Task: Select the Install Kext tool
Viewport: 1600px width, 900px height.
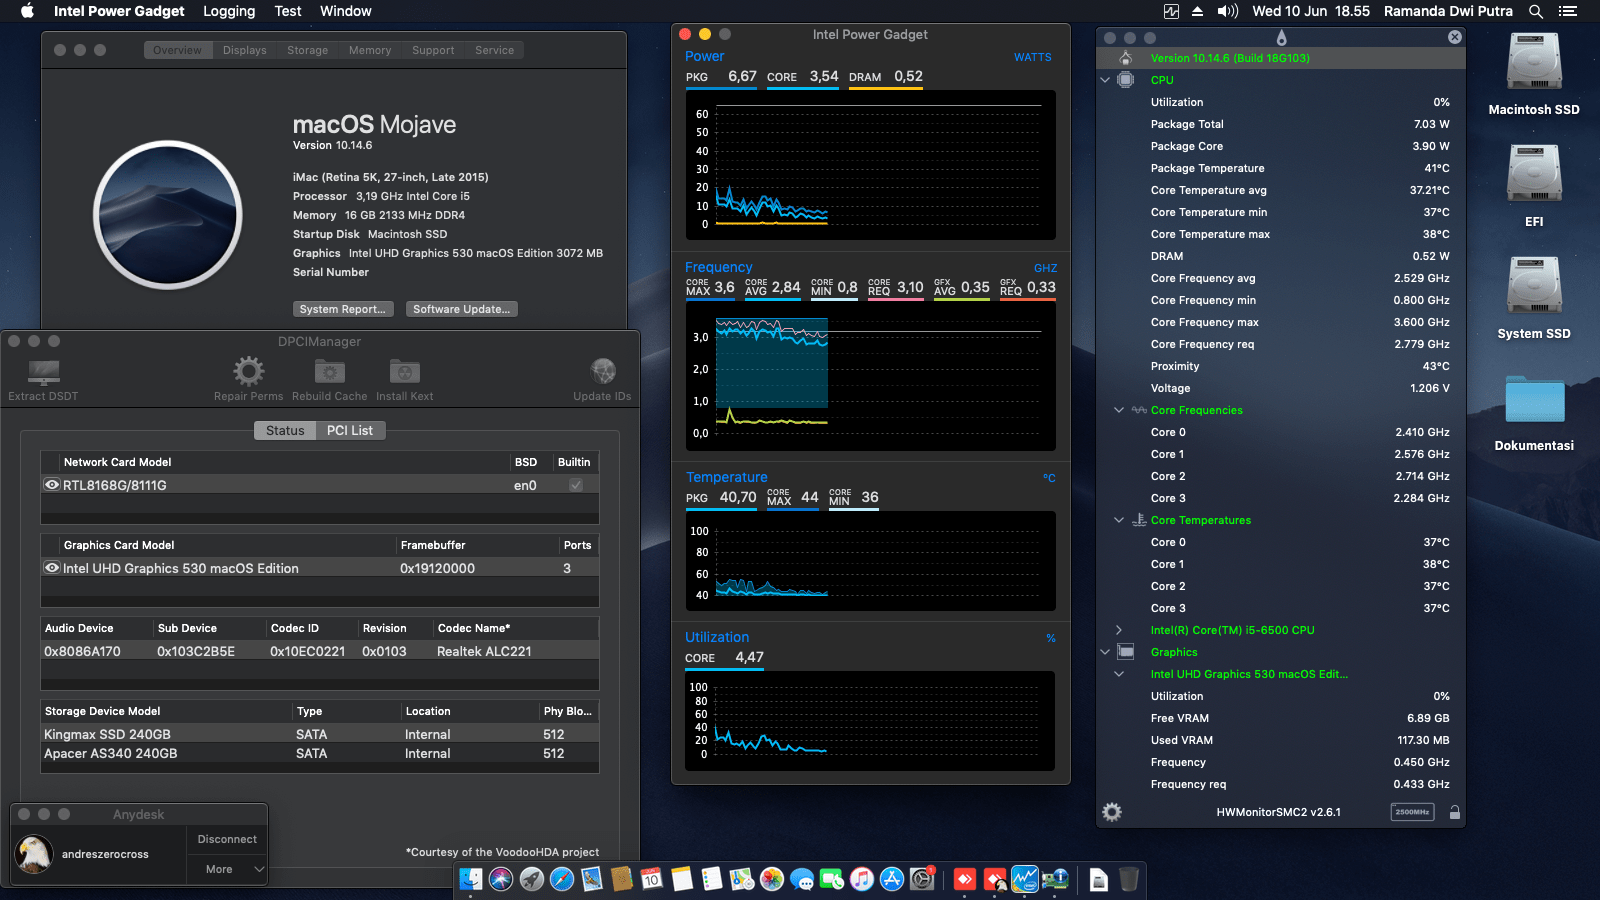Action: click(404, 372)
